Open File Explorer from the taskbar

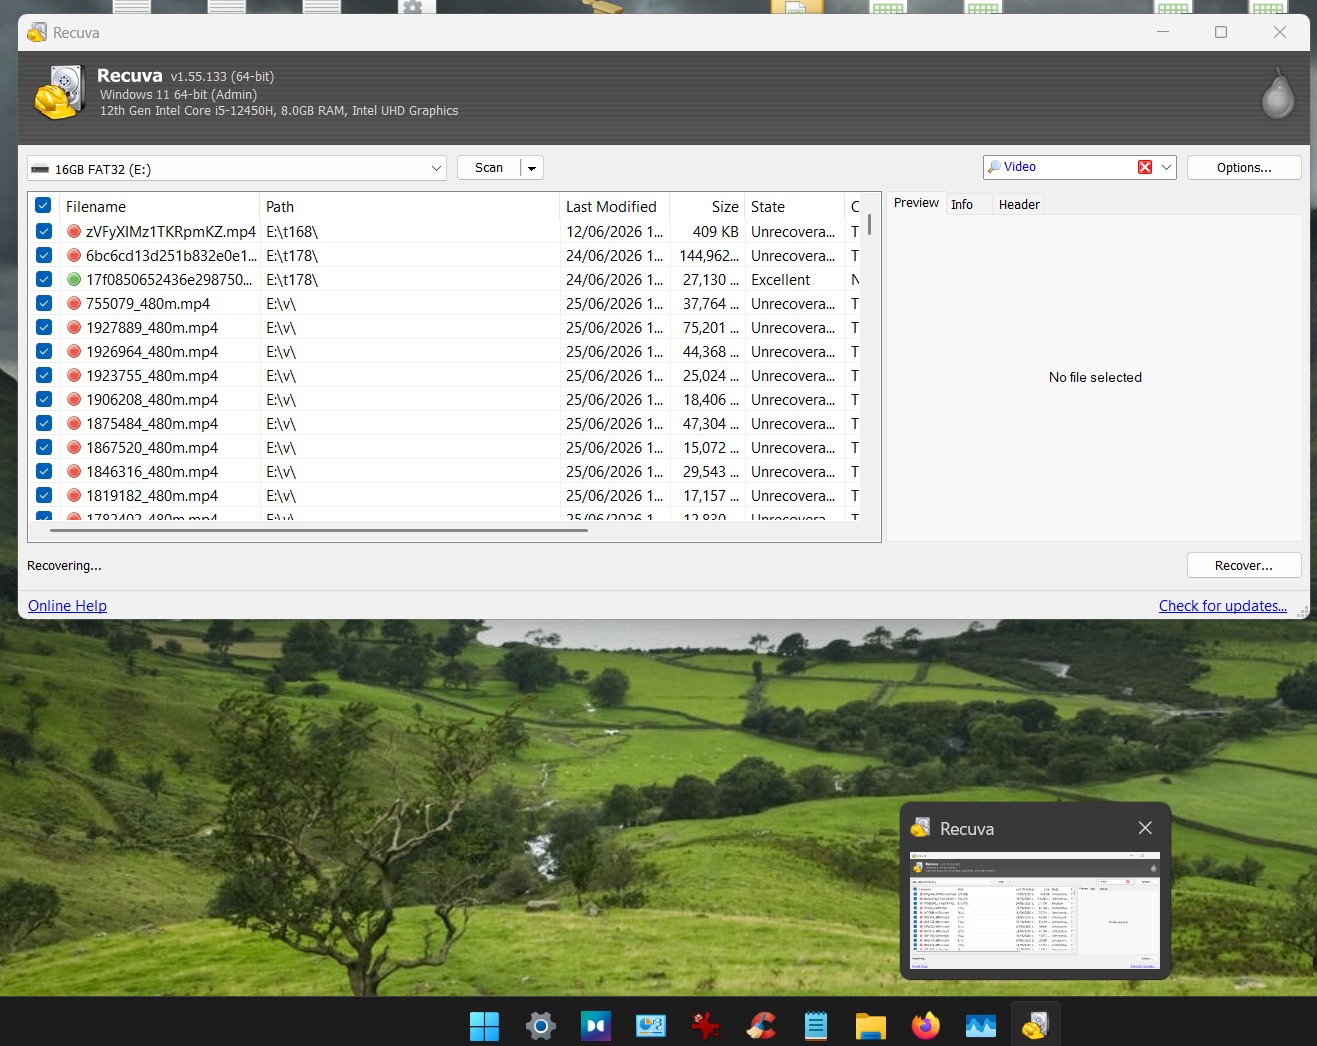coord(871,1025)
